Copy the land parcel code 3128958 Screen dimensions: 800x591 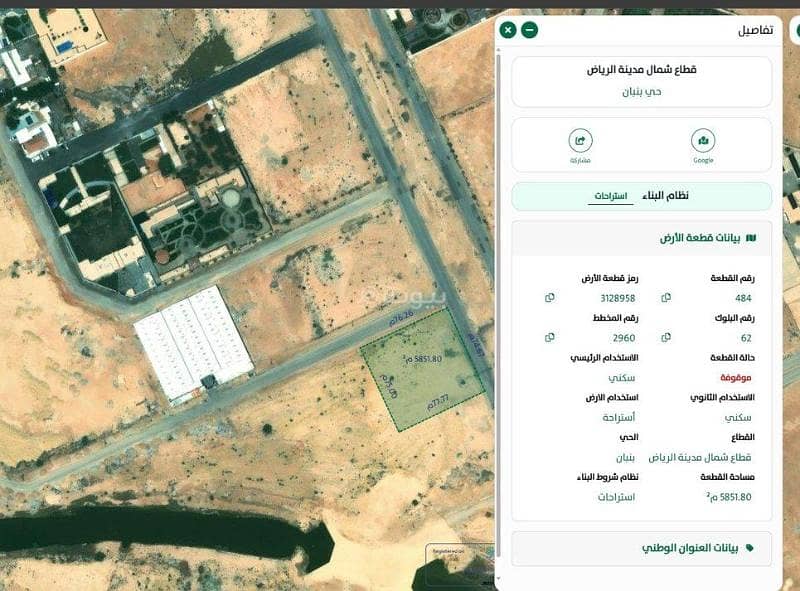click(x=549, y=298)
